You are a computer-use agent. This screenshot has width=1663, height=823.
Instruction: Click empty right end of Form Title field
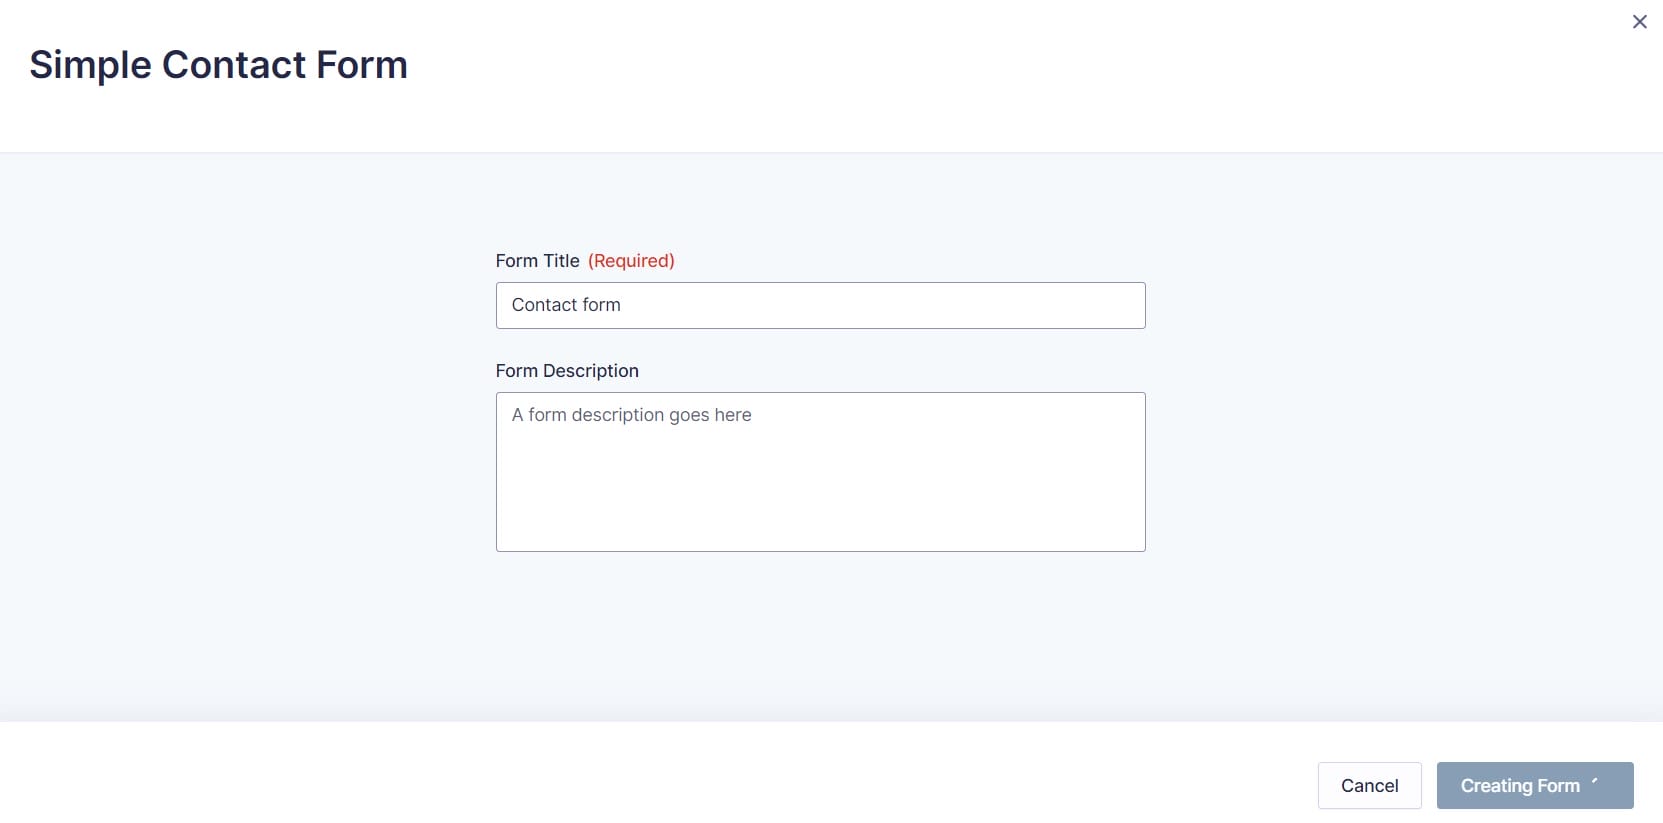(1080, 305)
